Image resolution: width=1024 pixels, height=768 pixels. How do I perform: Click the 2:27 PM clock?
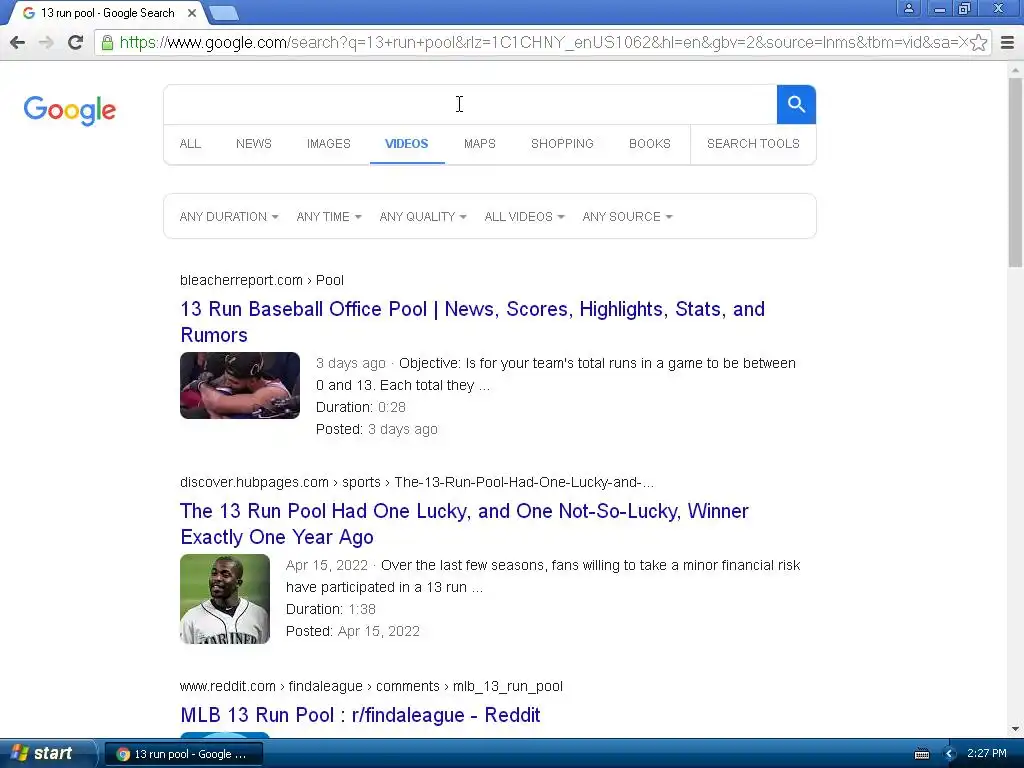coord(987,753)
